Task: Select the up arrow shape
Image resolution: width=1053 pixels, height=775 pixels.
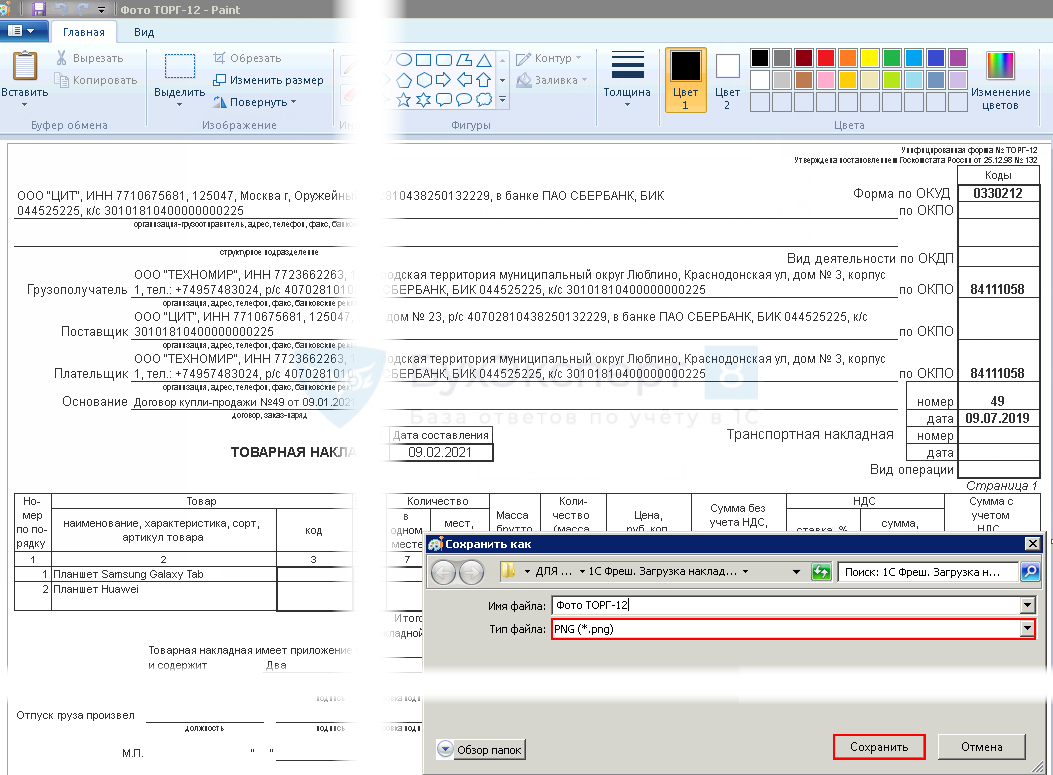Action: coord(484,80)
